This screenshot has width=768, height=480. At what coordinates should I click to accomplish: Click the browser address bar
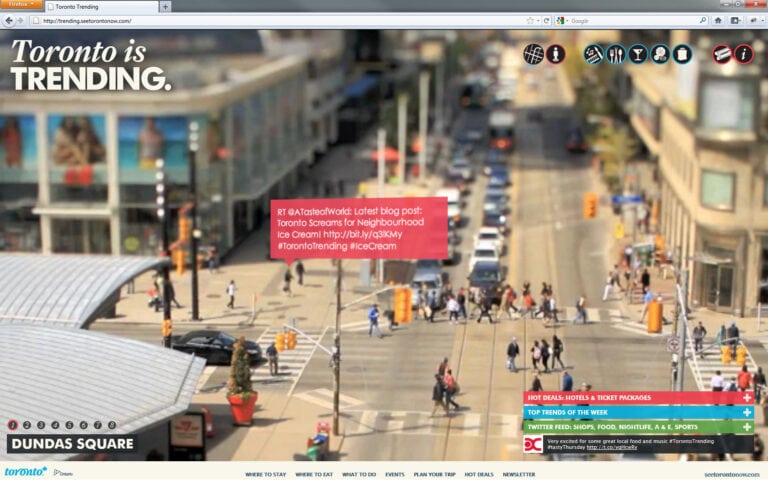click(280, 20)
